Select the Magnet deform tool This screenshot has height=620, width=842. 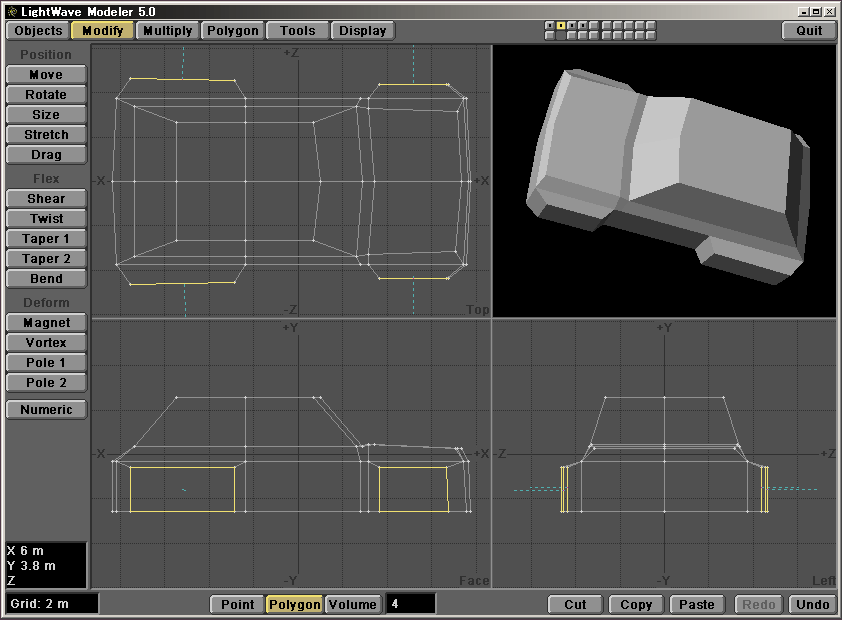[46, 323]
